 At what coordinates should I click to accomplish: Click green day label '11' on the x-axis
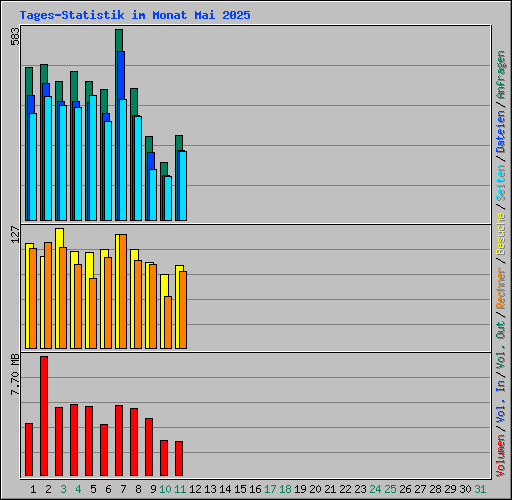click(180, 489)
